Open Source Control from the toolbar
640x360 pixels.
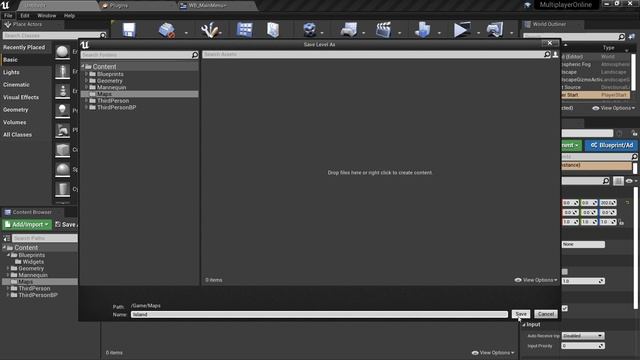pyautogui.click(x=167, y=30)
